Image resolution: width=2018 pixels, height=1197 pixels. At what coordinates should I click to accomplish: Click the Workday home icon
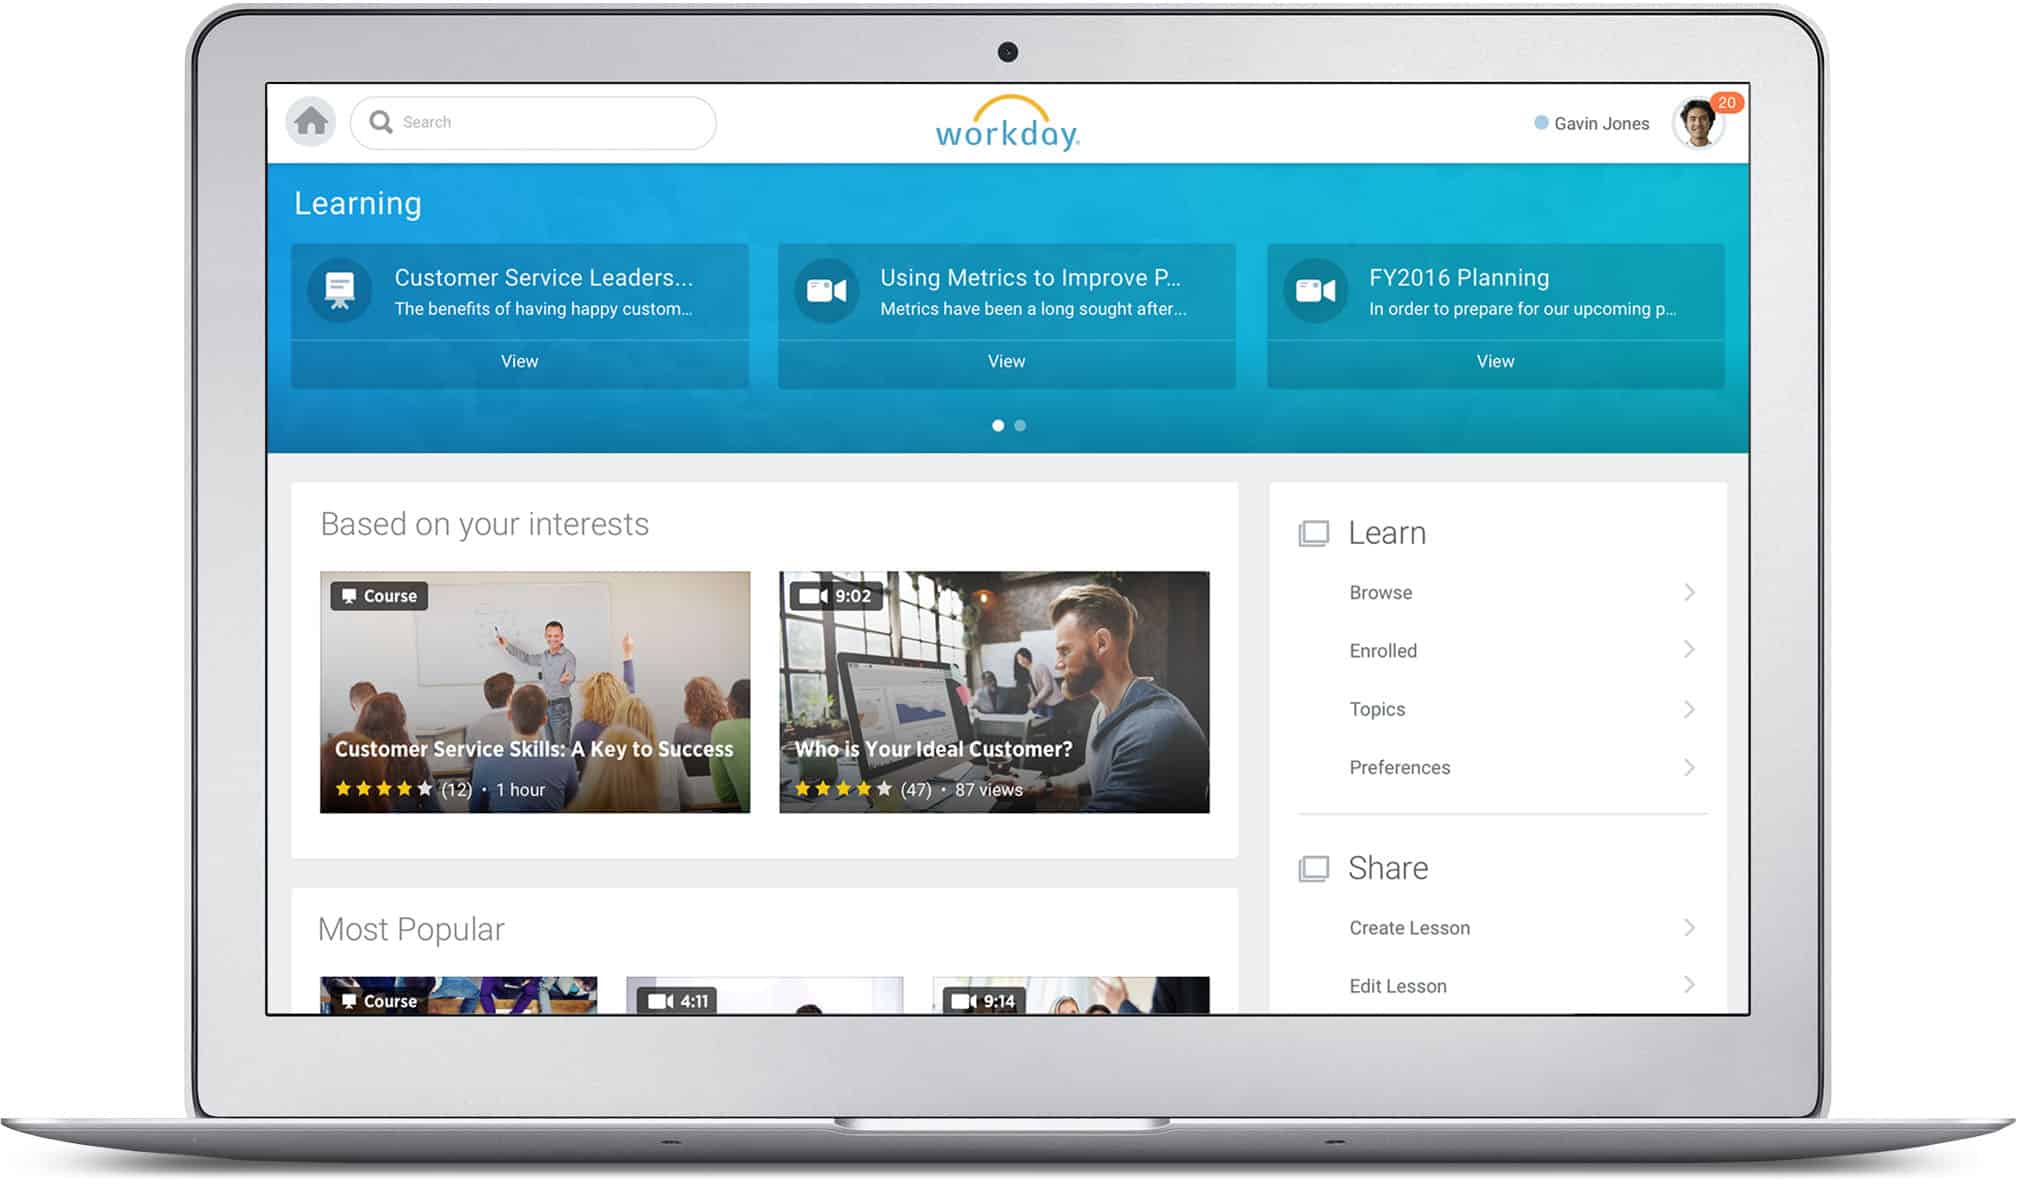pos(311,121)
